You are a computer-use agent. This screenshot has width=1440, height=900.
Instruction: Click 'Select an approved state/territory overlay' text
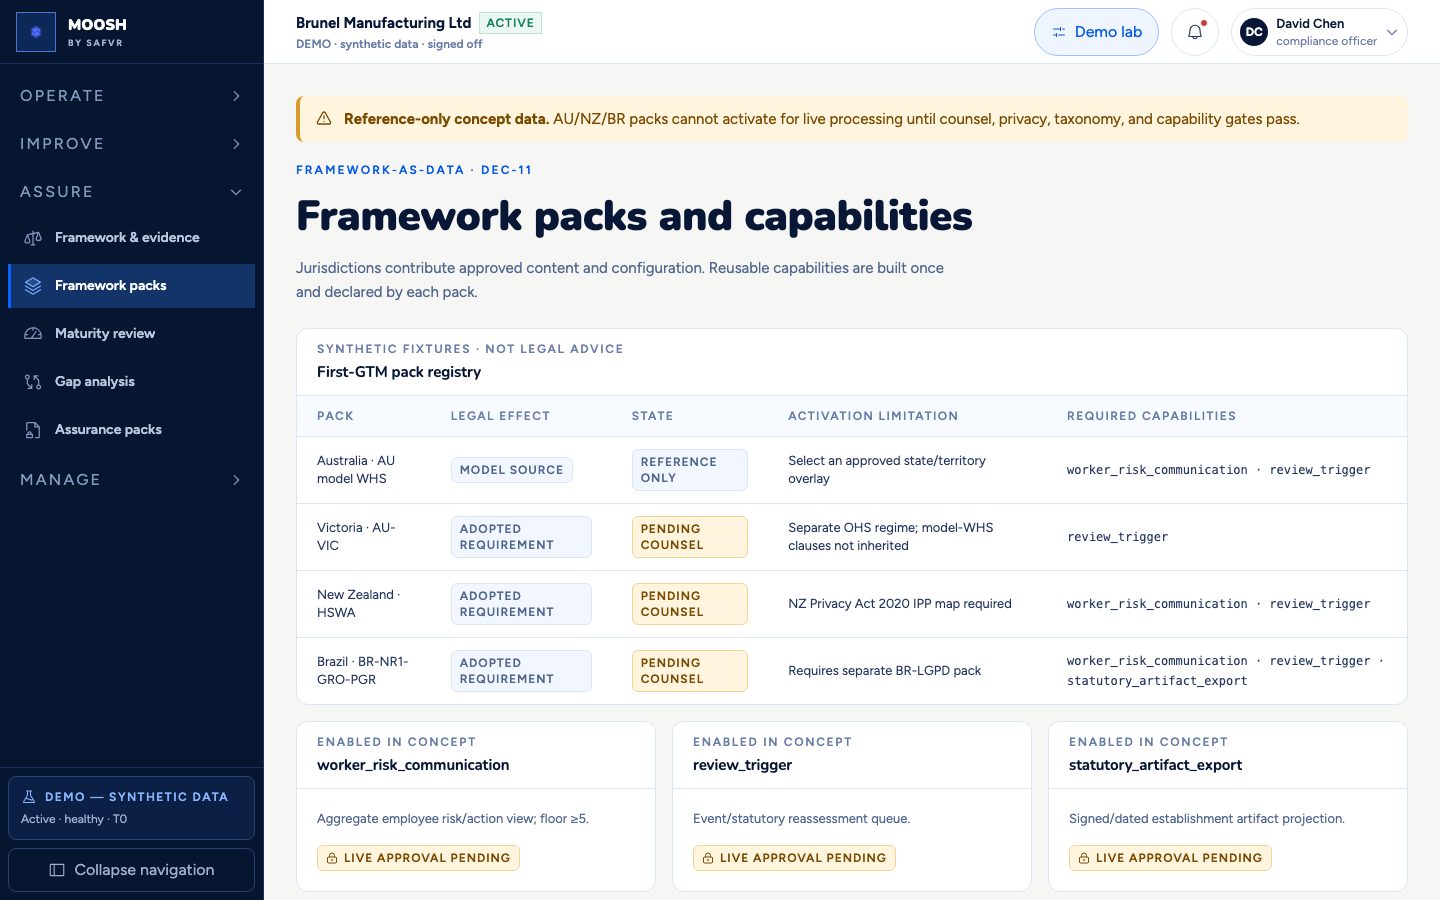click(x=886, y=470)
